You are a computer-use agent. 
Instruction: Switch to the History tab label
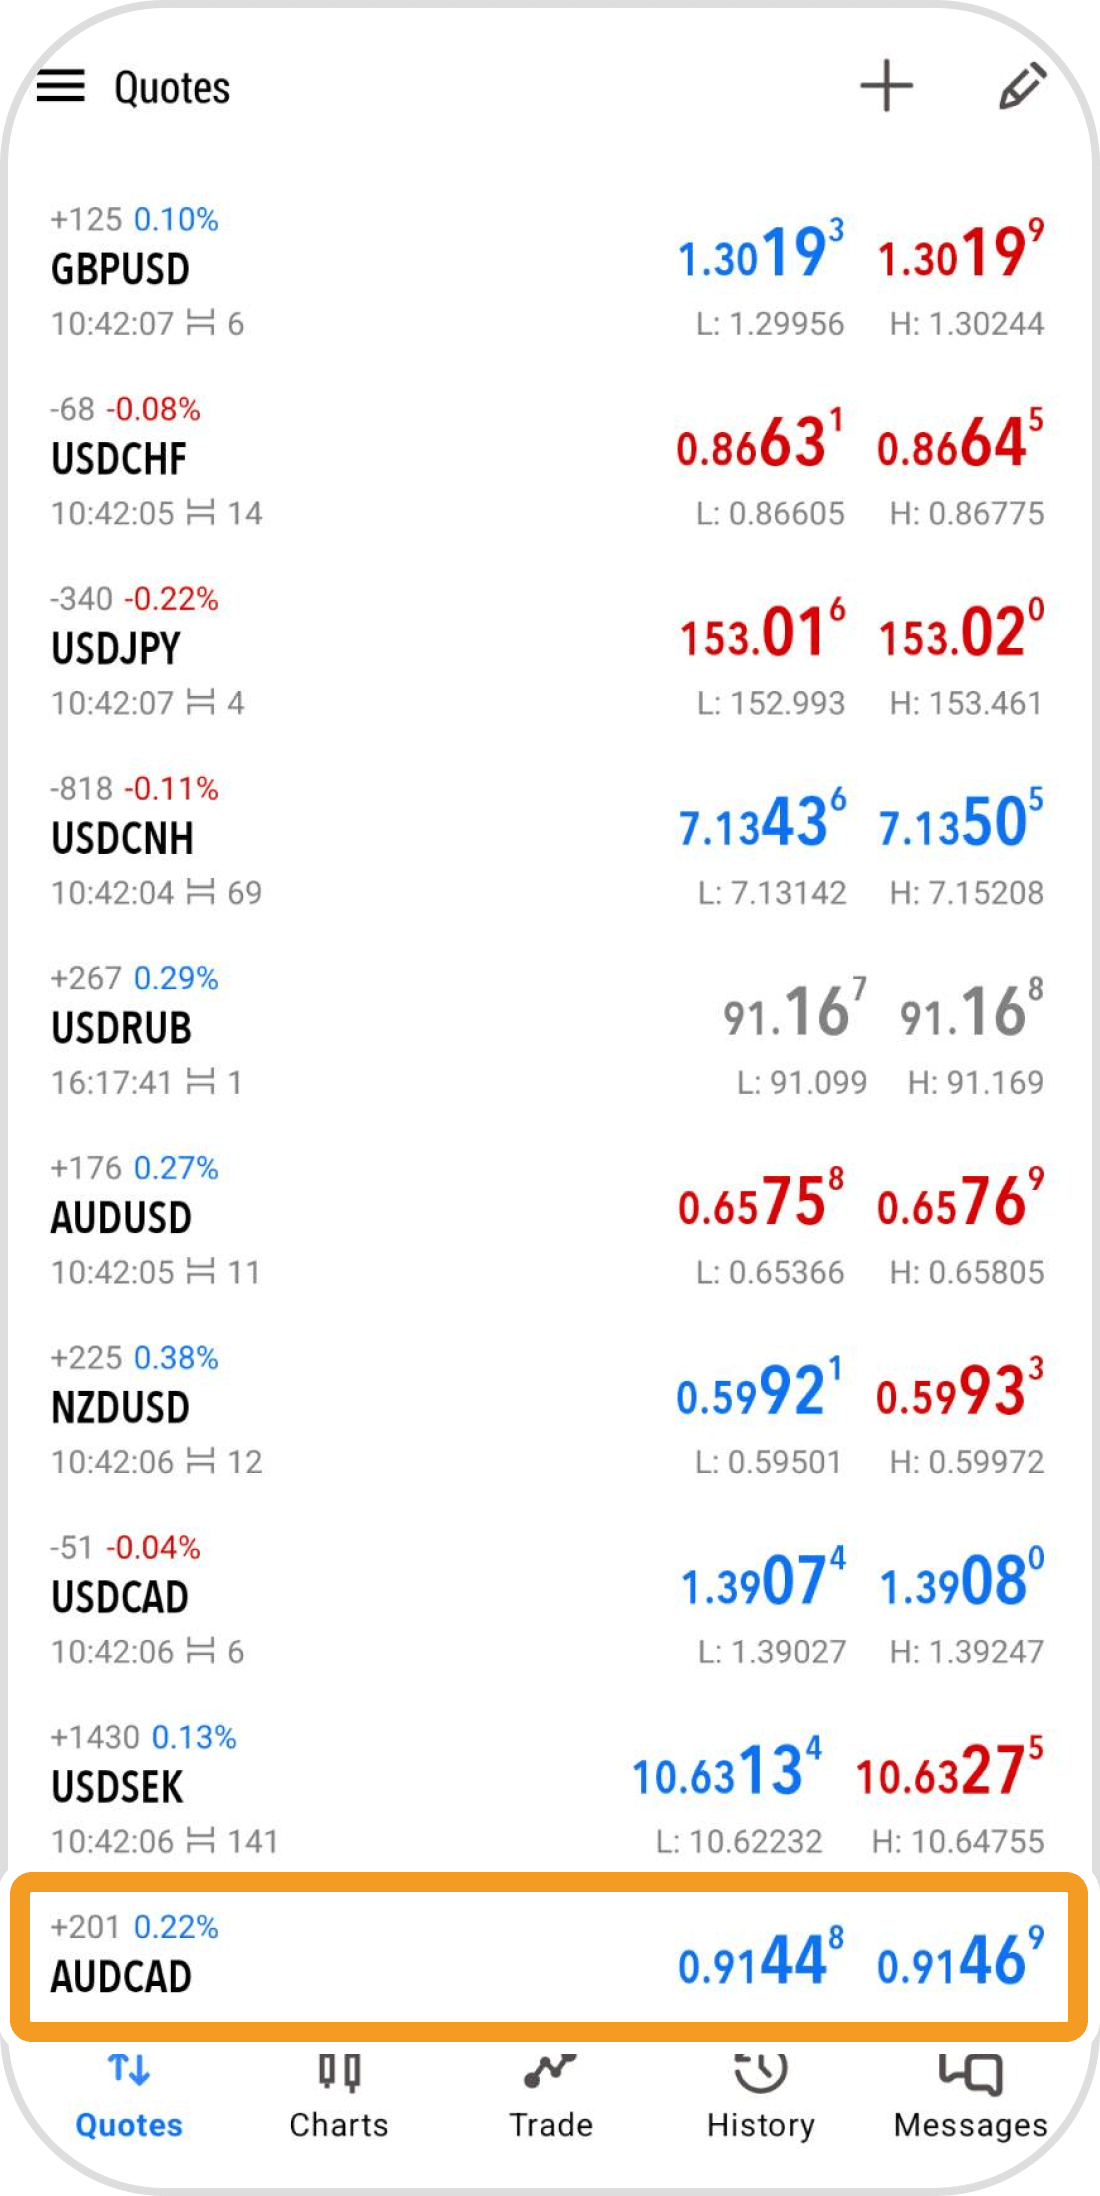pyautogui.click(x=761, y=2126)
